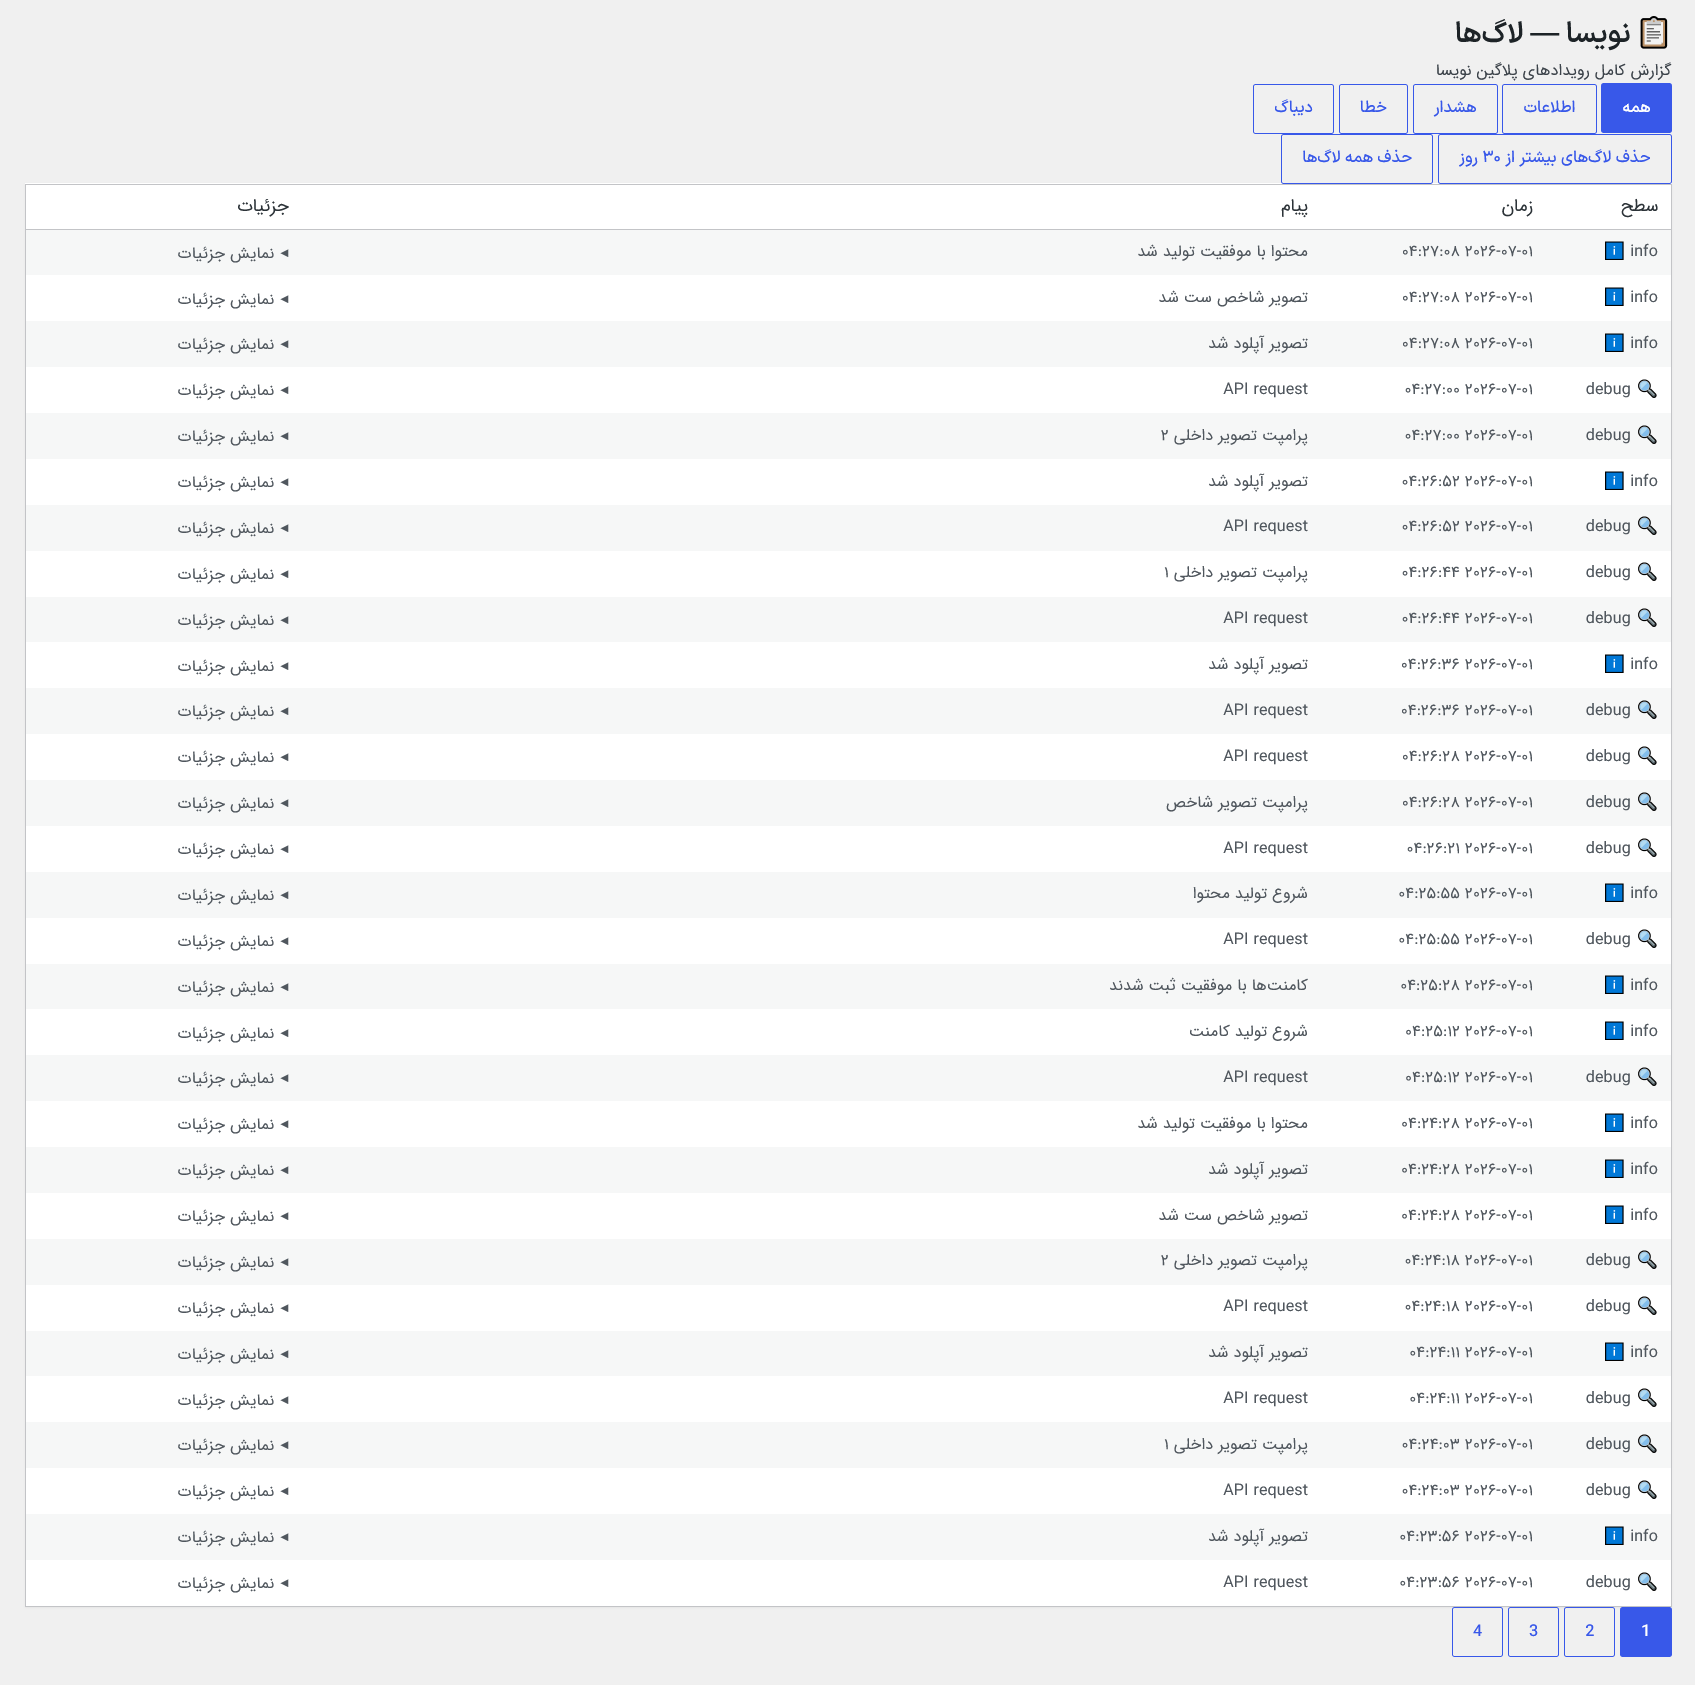Go to pagination page 2
The width and height of the screenshot is (1695, 1685).
1589,1631
